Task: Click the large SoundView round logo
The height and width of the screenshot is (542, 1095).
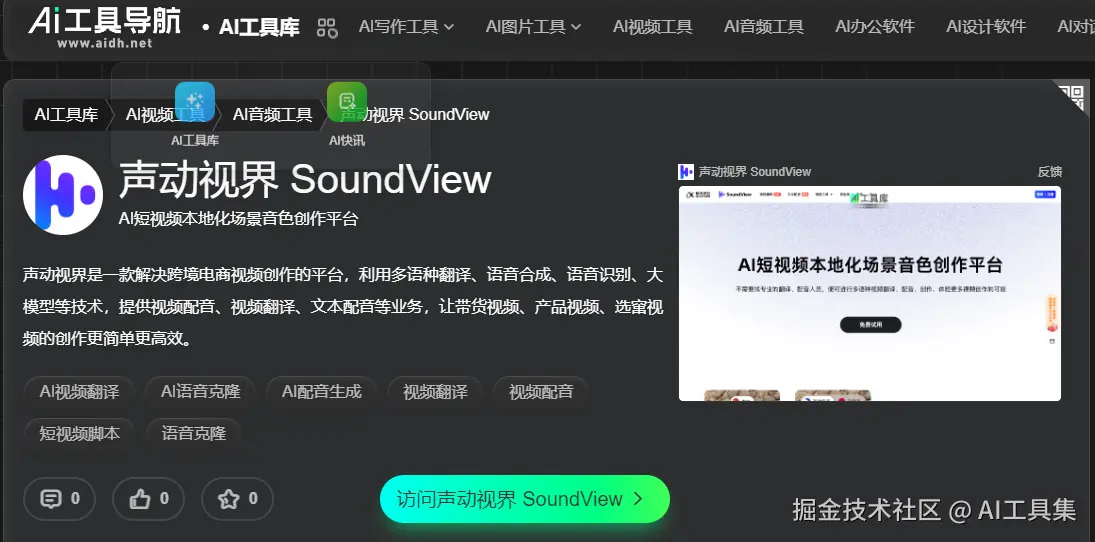Action: click(x=63, y=195)
